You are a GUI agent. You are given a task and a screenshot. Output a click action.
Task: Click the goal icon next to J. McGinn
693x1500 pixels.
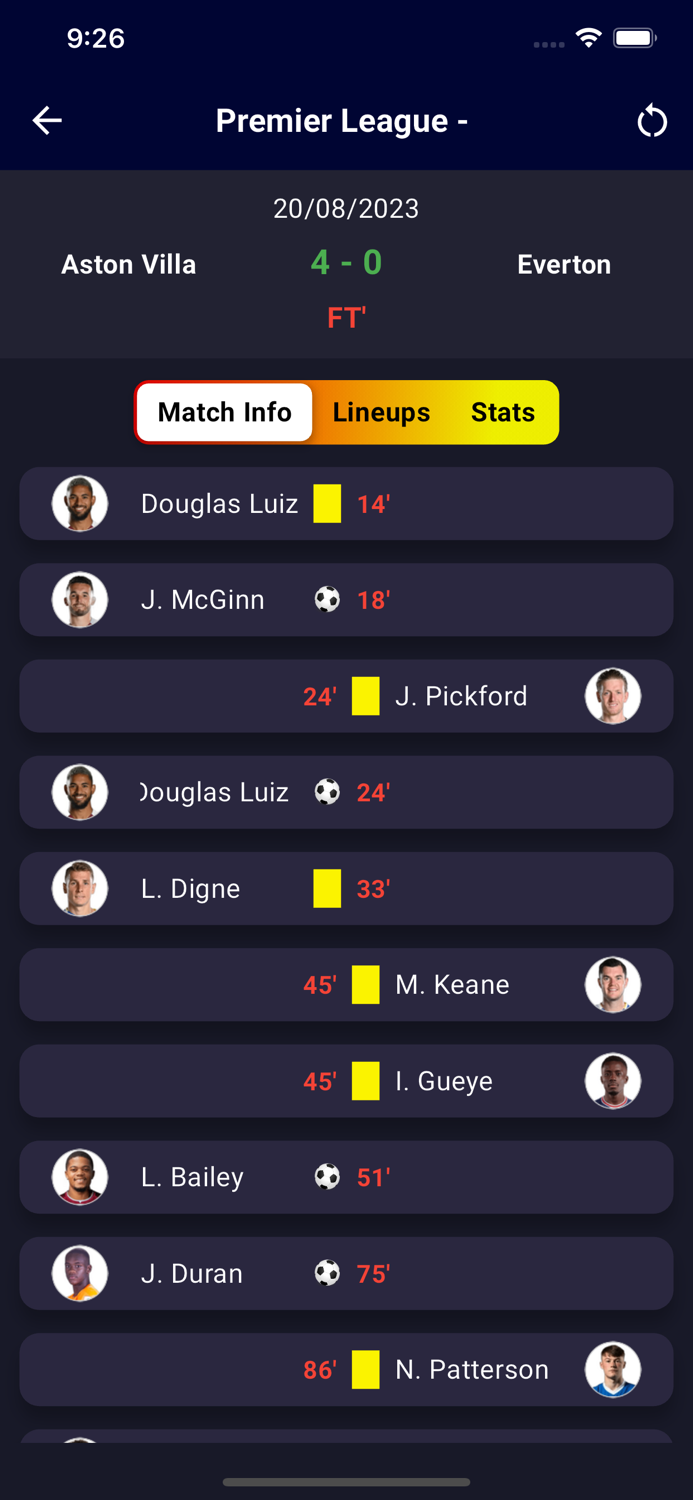click(327, 599)
